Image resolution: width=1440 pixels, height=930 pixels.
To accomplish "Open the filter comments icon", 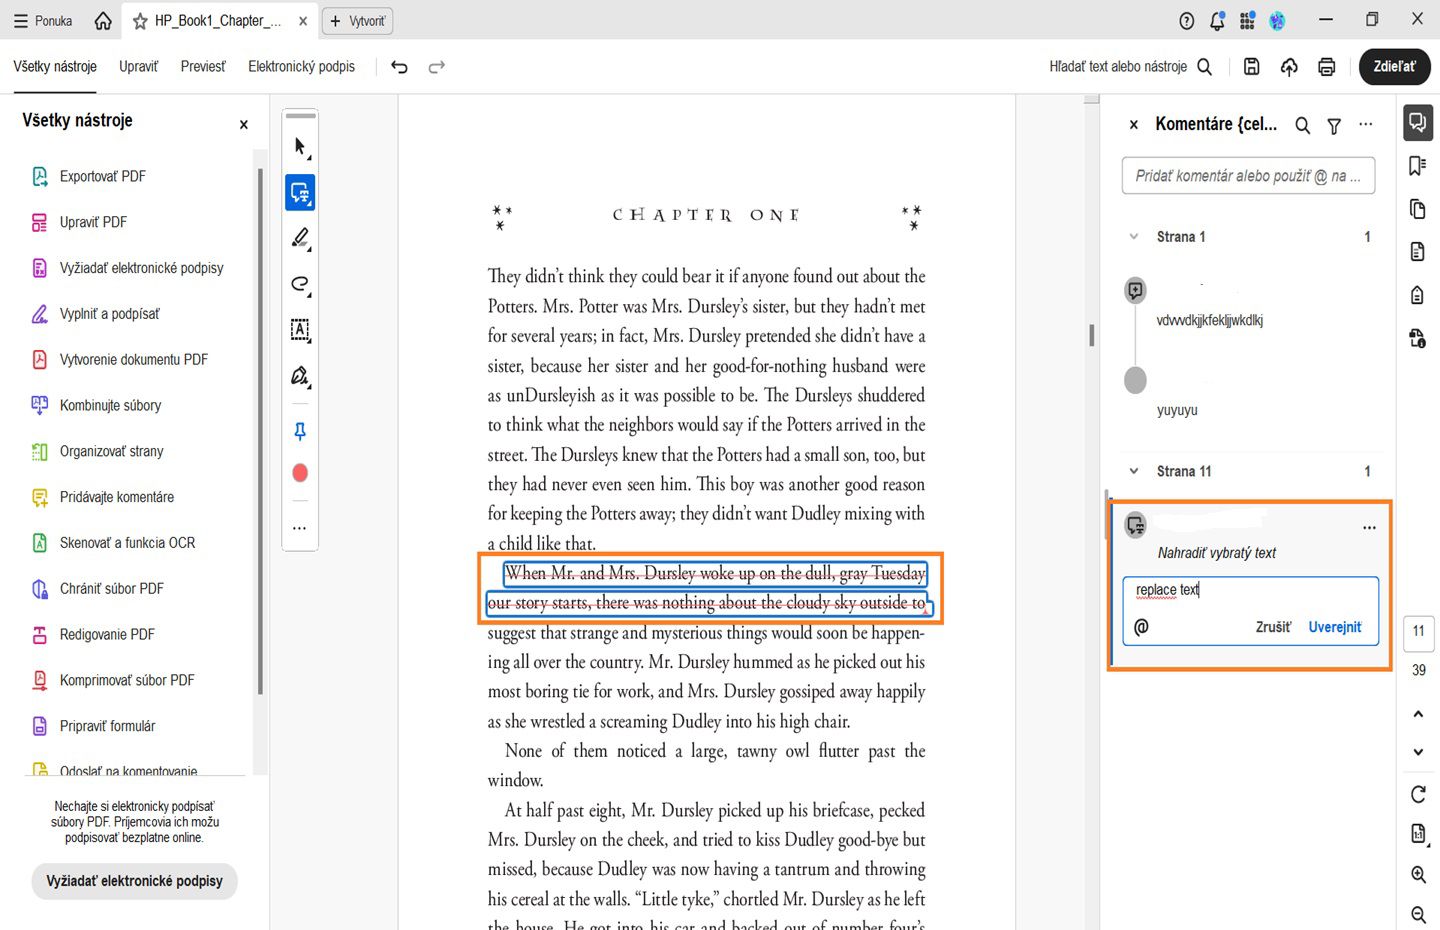I will click(x=1334, y=125).
